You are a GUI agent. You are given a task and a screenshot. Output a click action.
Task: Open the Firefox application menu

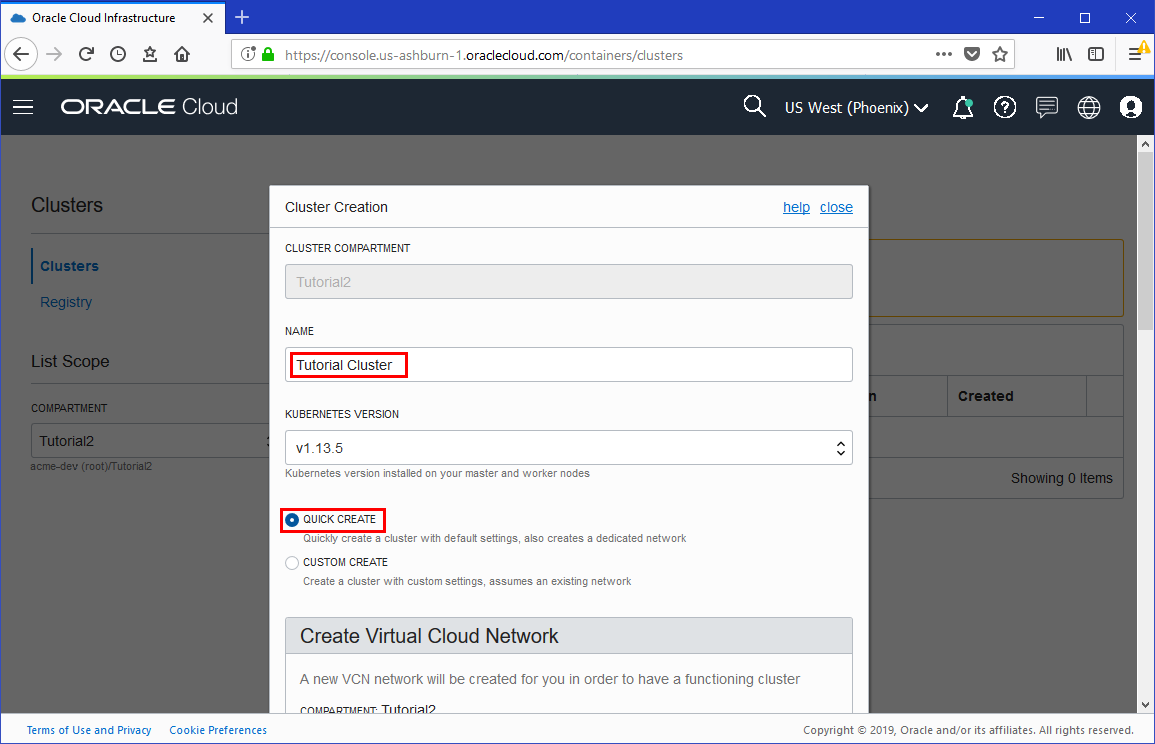pyautogui.click(x=1135, y=55)
